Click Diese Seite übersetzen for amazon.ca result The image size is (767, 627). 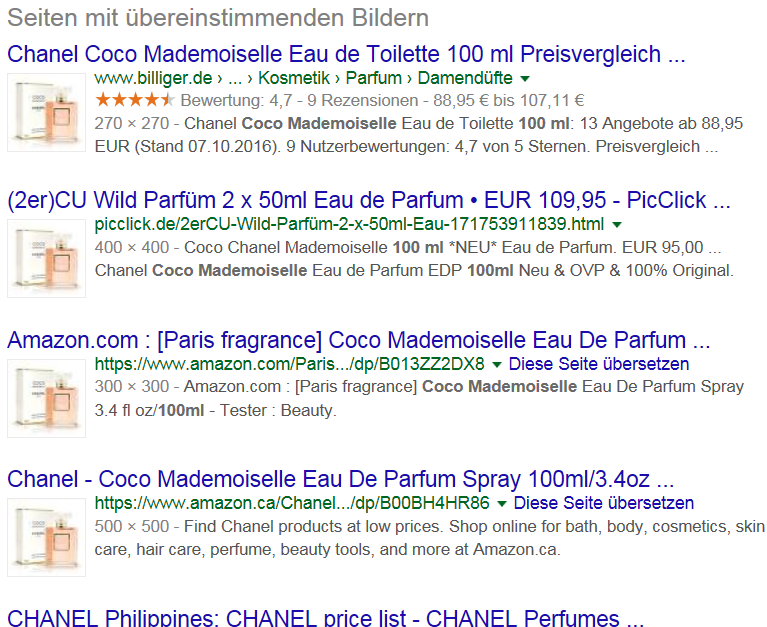[604, 503]
